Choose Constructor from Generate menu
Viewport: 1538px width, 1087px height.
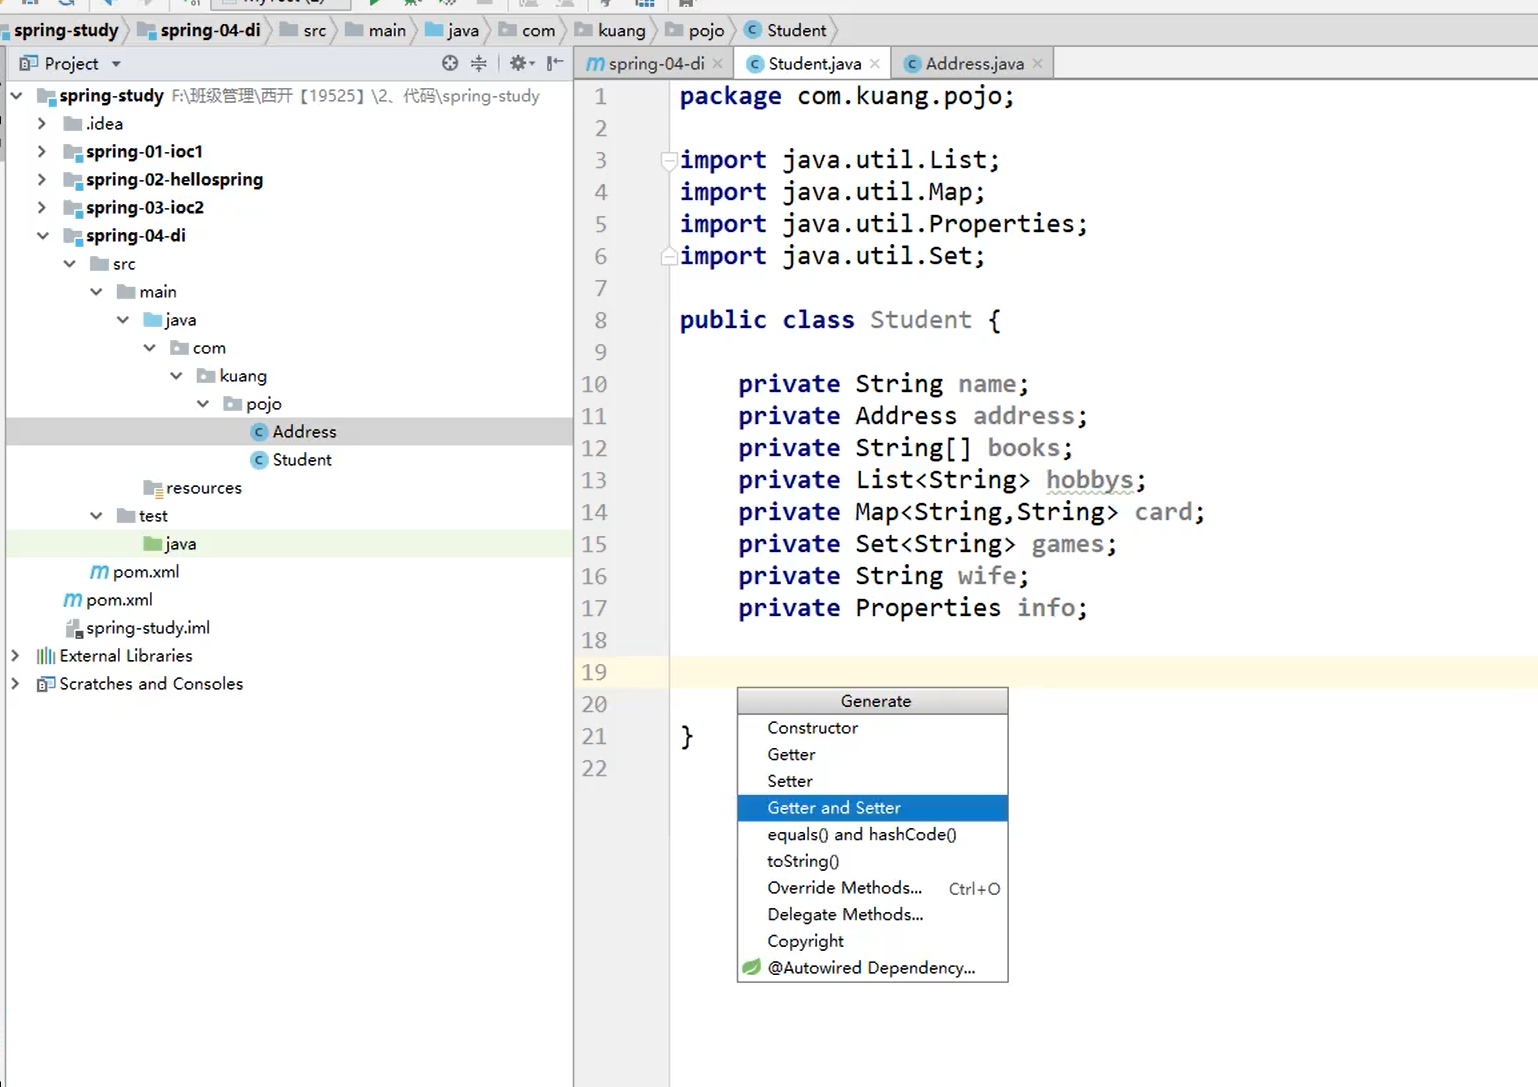pos(872,728)
